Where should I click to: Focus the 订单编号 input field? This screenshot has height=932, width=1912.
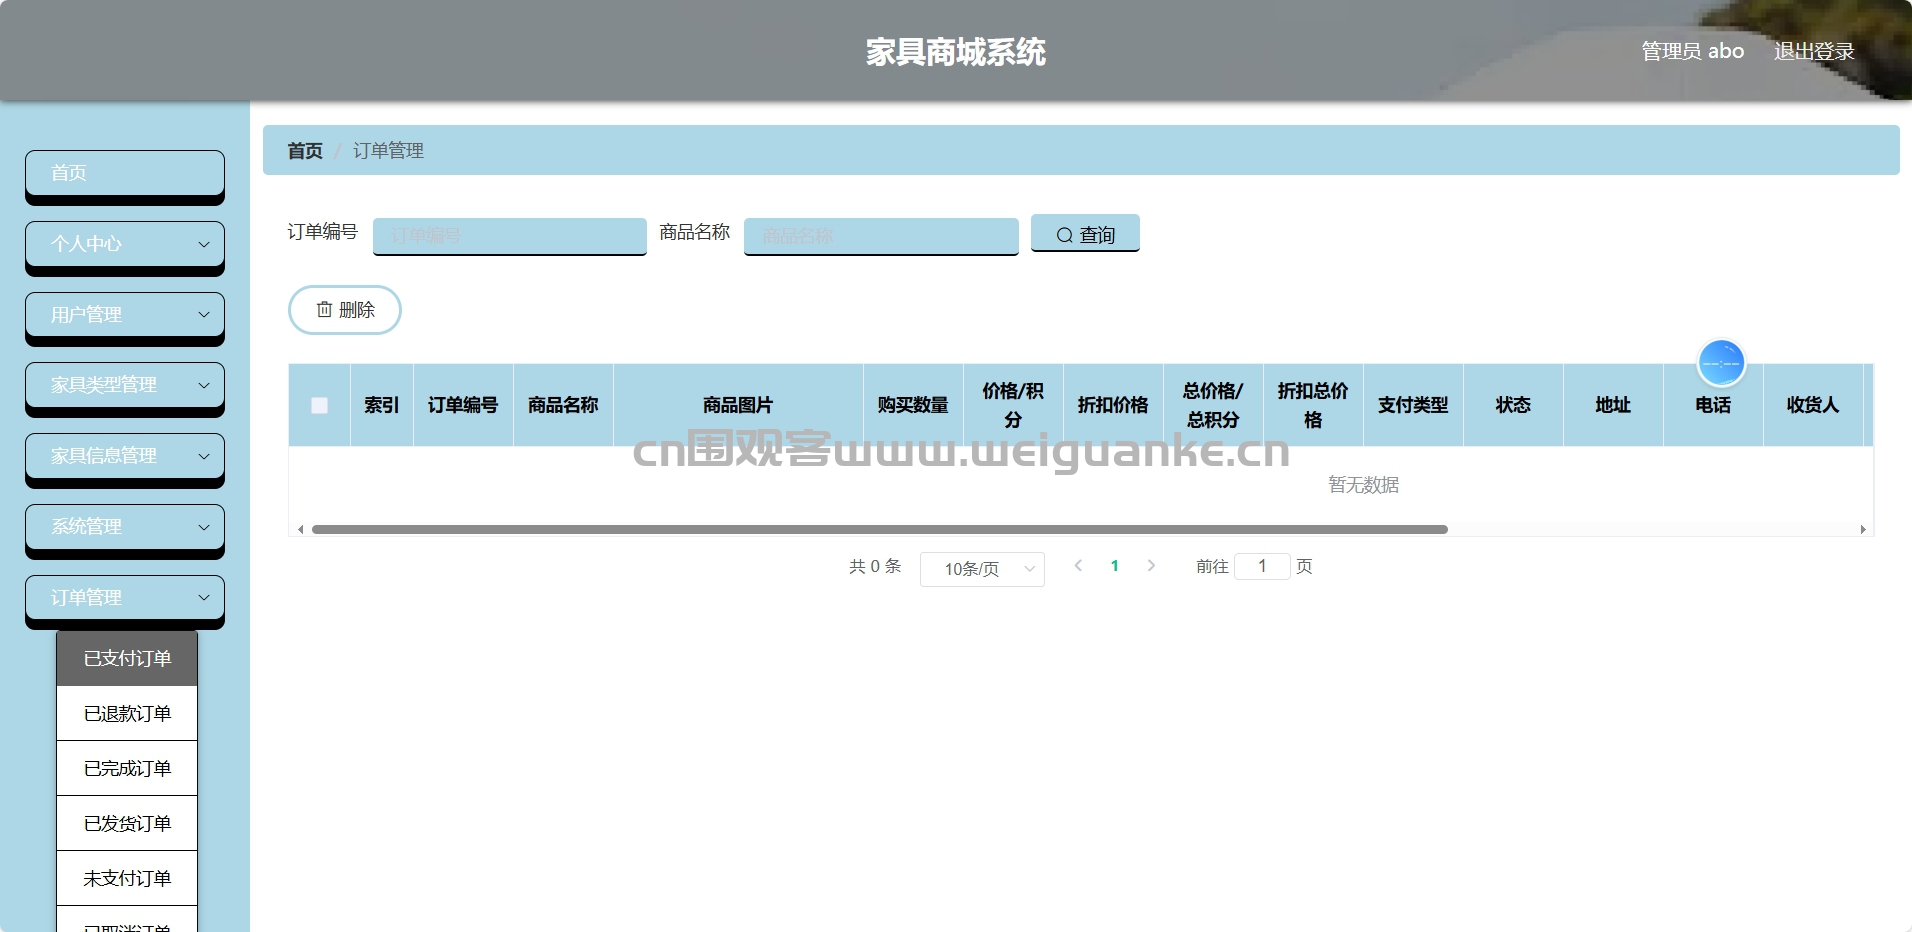[x=510, y=236]
